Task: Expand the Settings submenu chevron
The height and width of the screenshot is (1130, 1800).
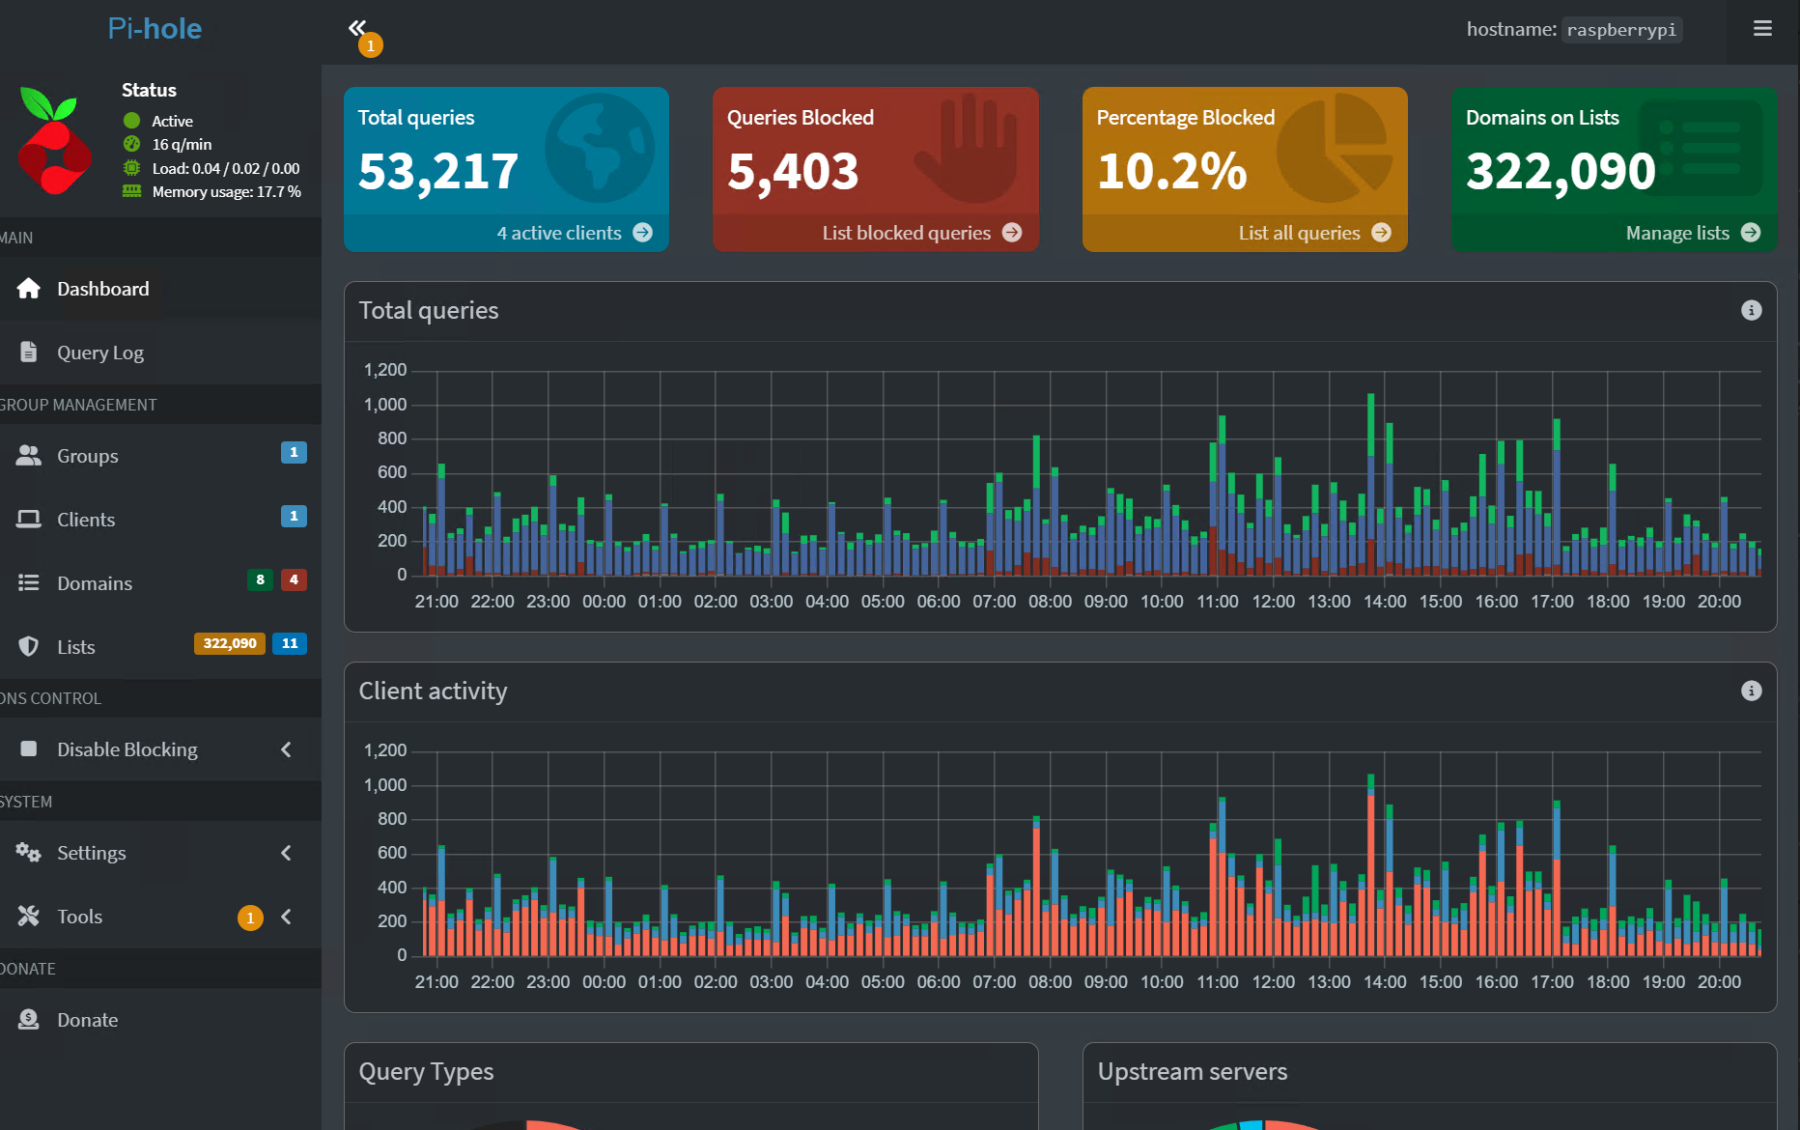Action: coord(286,853)
